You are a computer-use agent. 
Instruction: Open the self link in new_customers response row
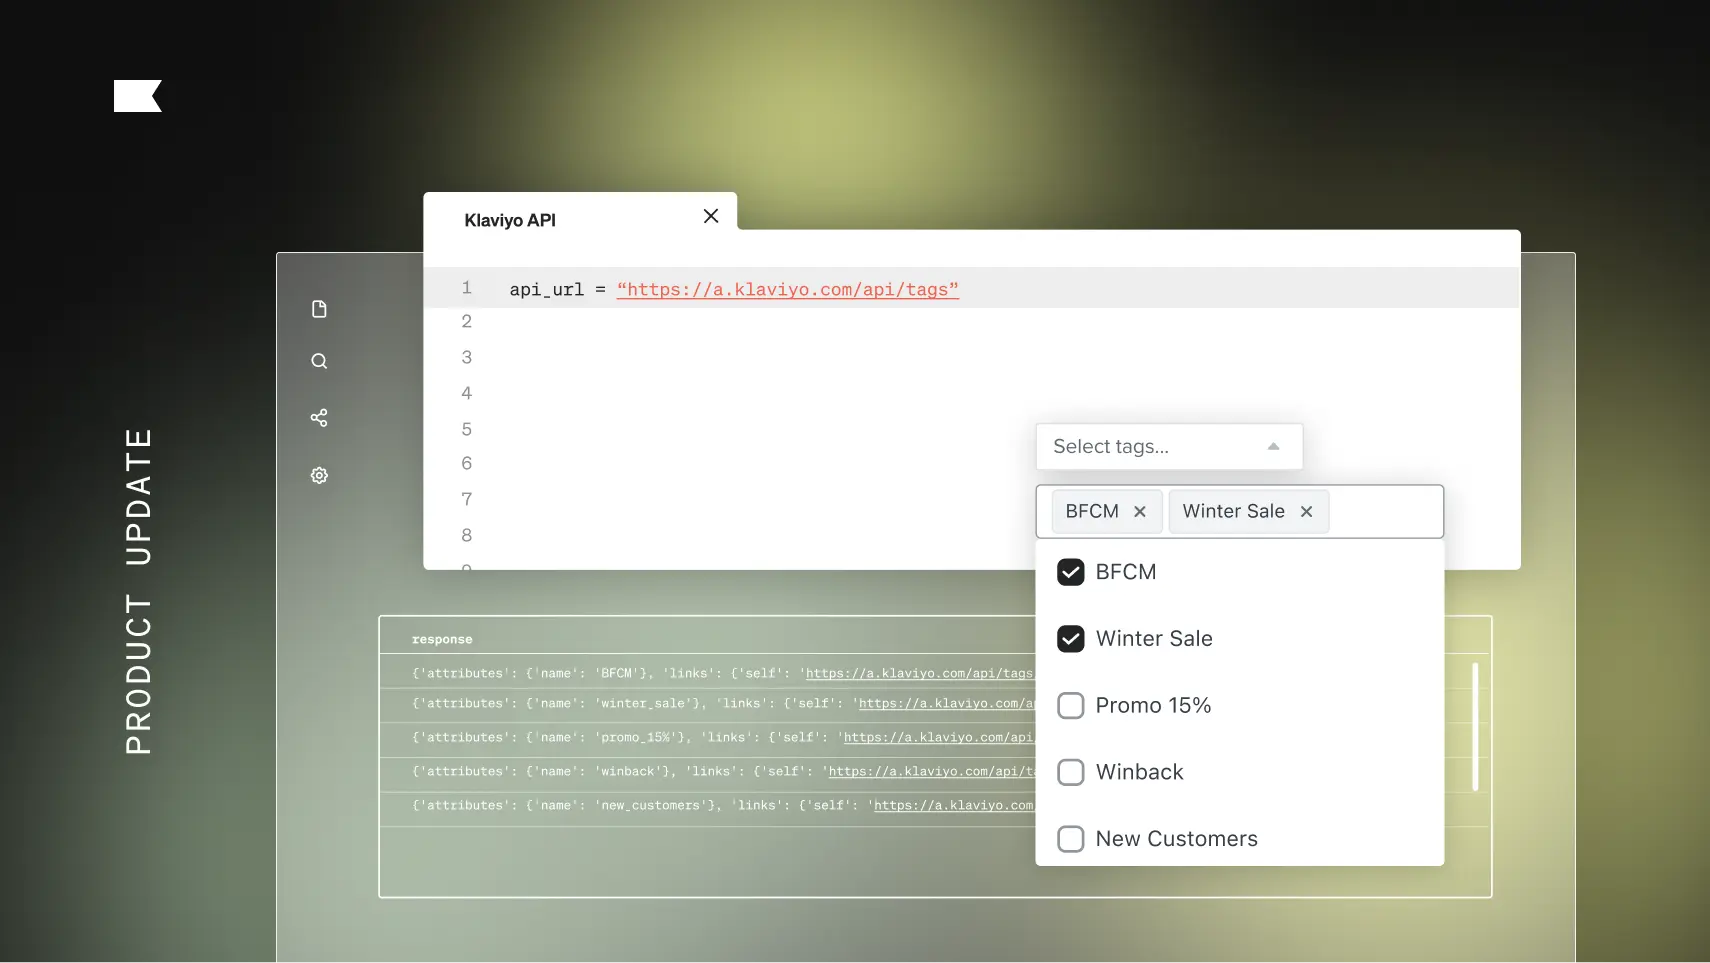pos(954,806)
